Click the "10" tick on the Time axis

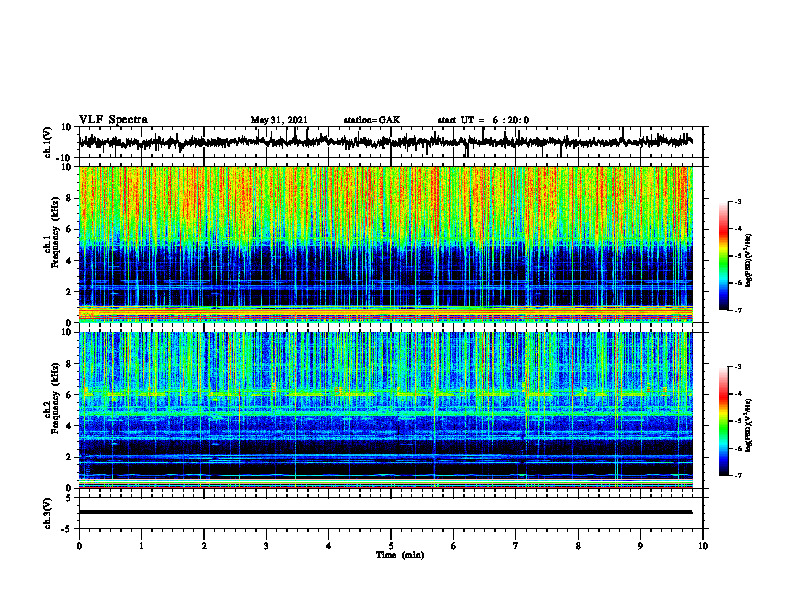pos(703,546)
